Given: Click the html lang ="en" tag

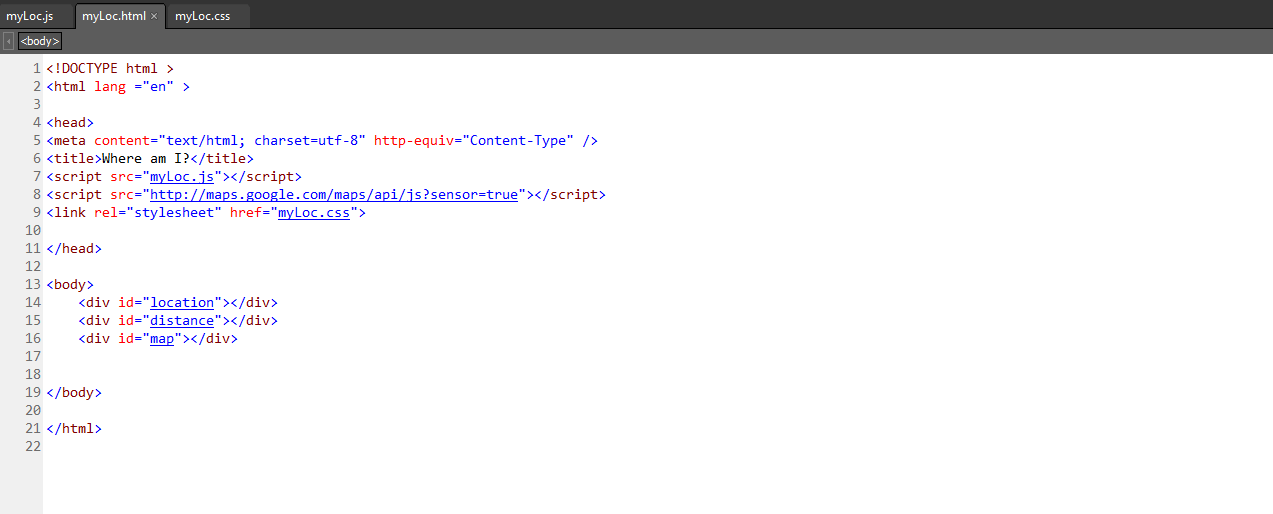Looking at the screenshot, I should point(118,87).
